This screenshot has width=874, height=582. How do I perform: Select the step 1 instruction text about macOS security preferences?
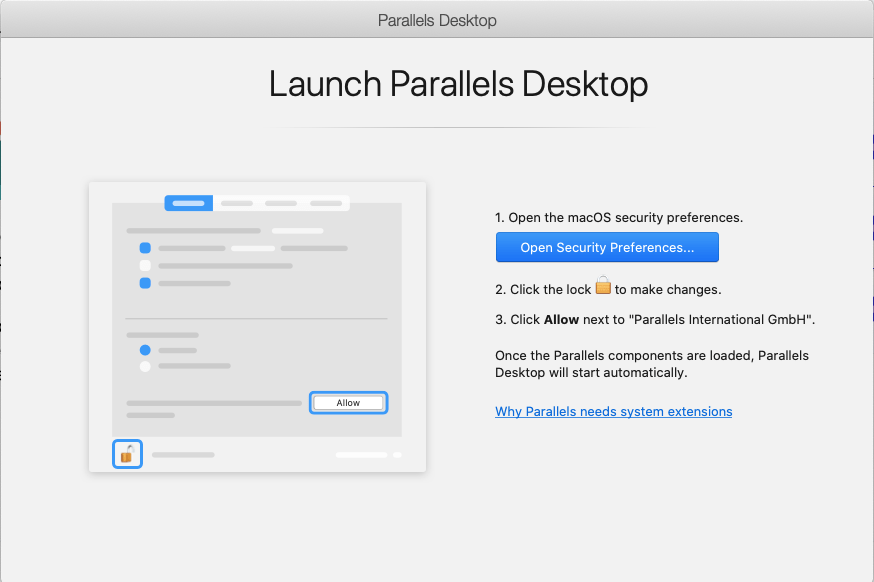pyautogui.click(x=619, y=217)
